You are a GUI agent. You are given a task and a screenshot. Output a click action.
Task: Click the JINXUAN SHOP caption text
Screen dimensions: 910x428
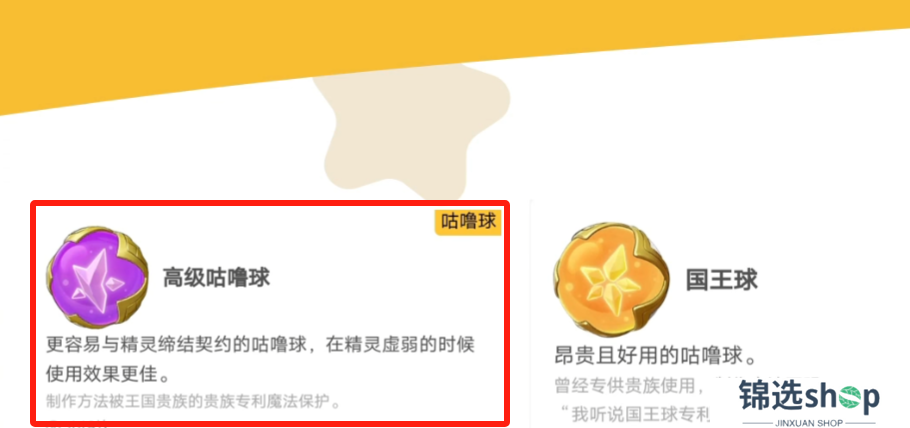coord(809,423)
